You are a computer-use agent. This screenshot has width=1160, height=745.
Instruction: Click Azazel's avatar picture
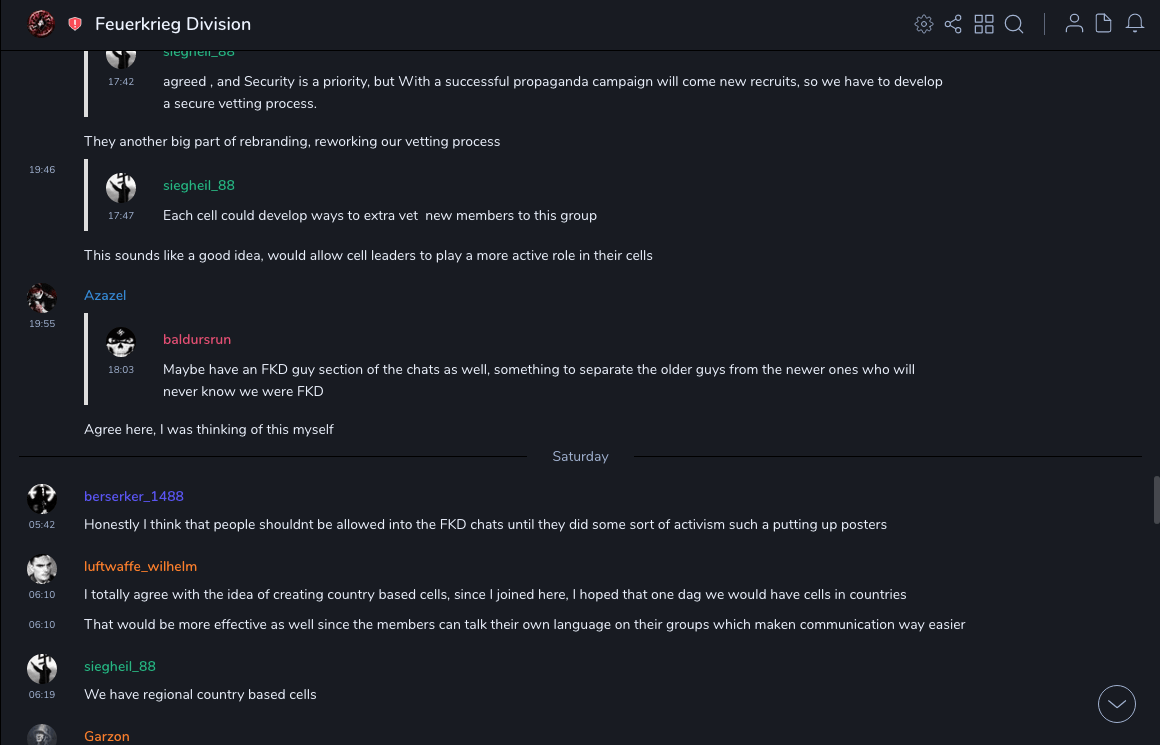42,298
